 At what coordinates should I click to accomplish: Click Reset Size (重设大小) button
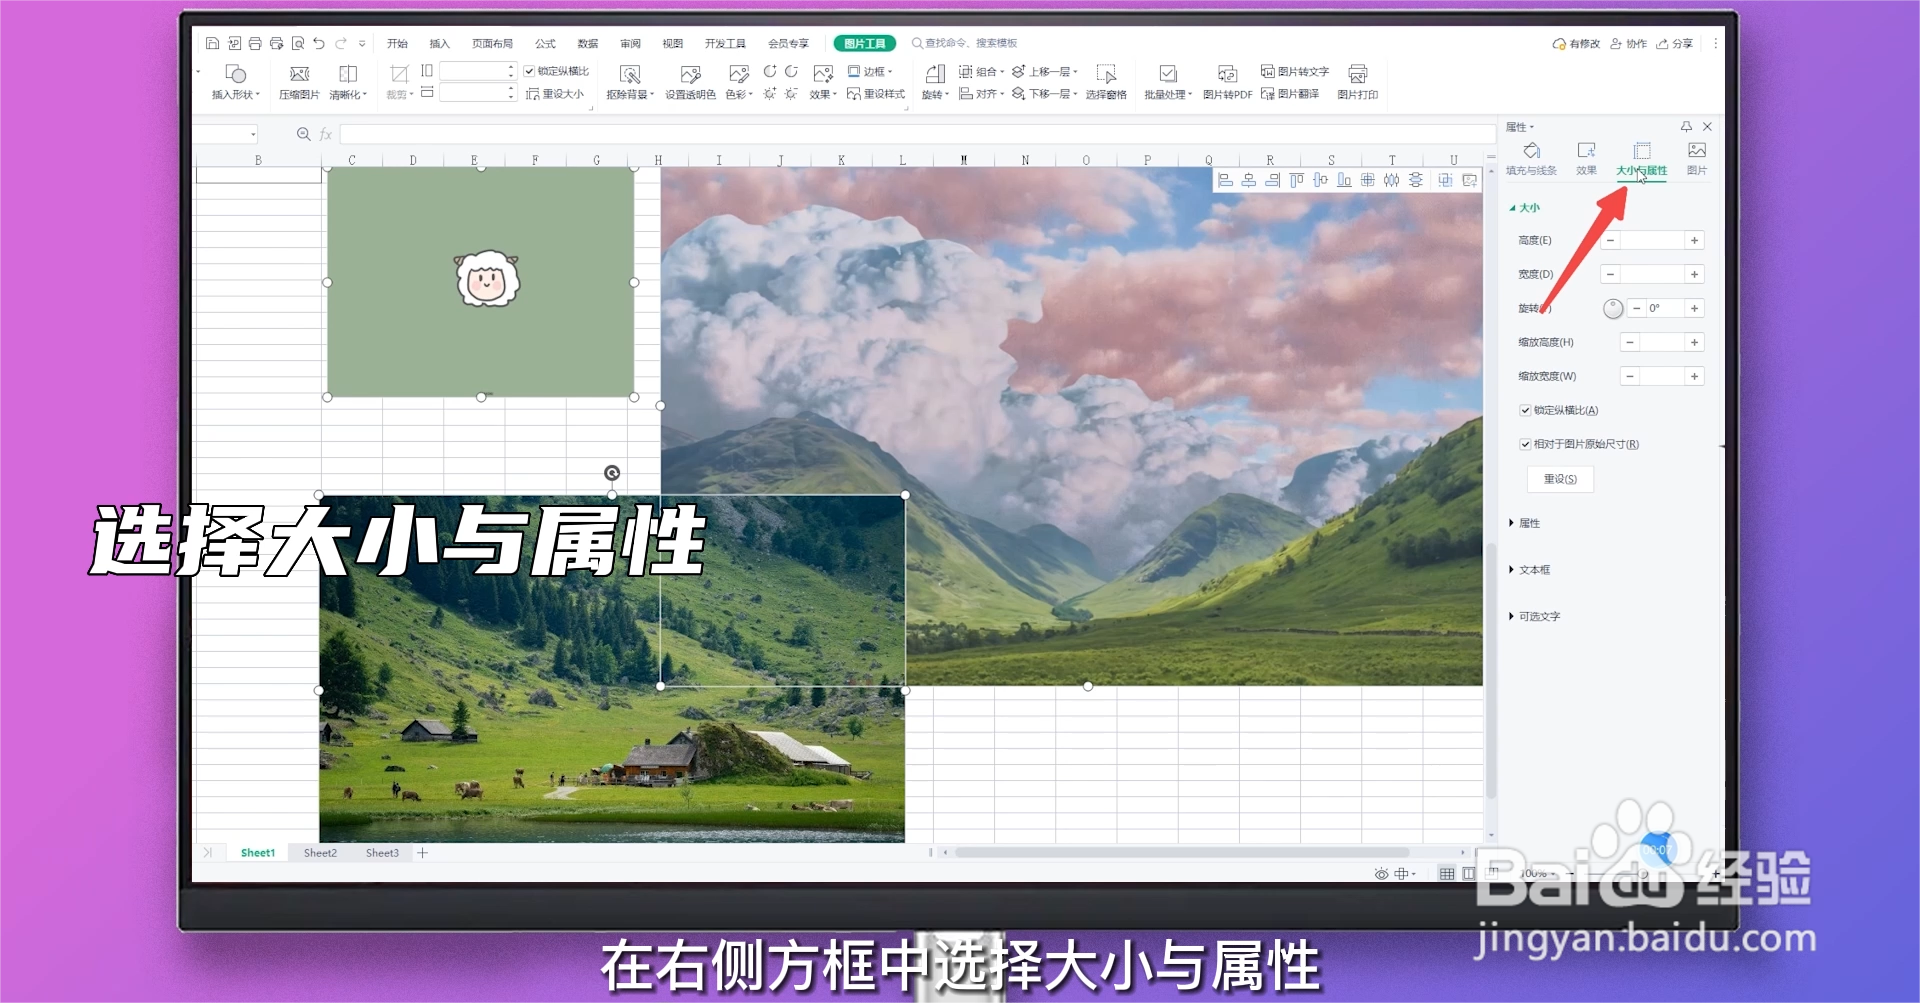[555, 94]
